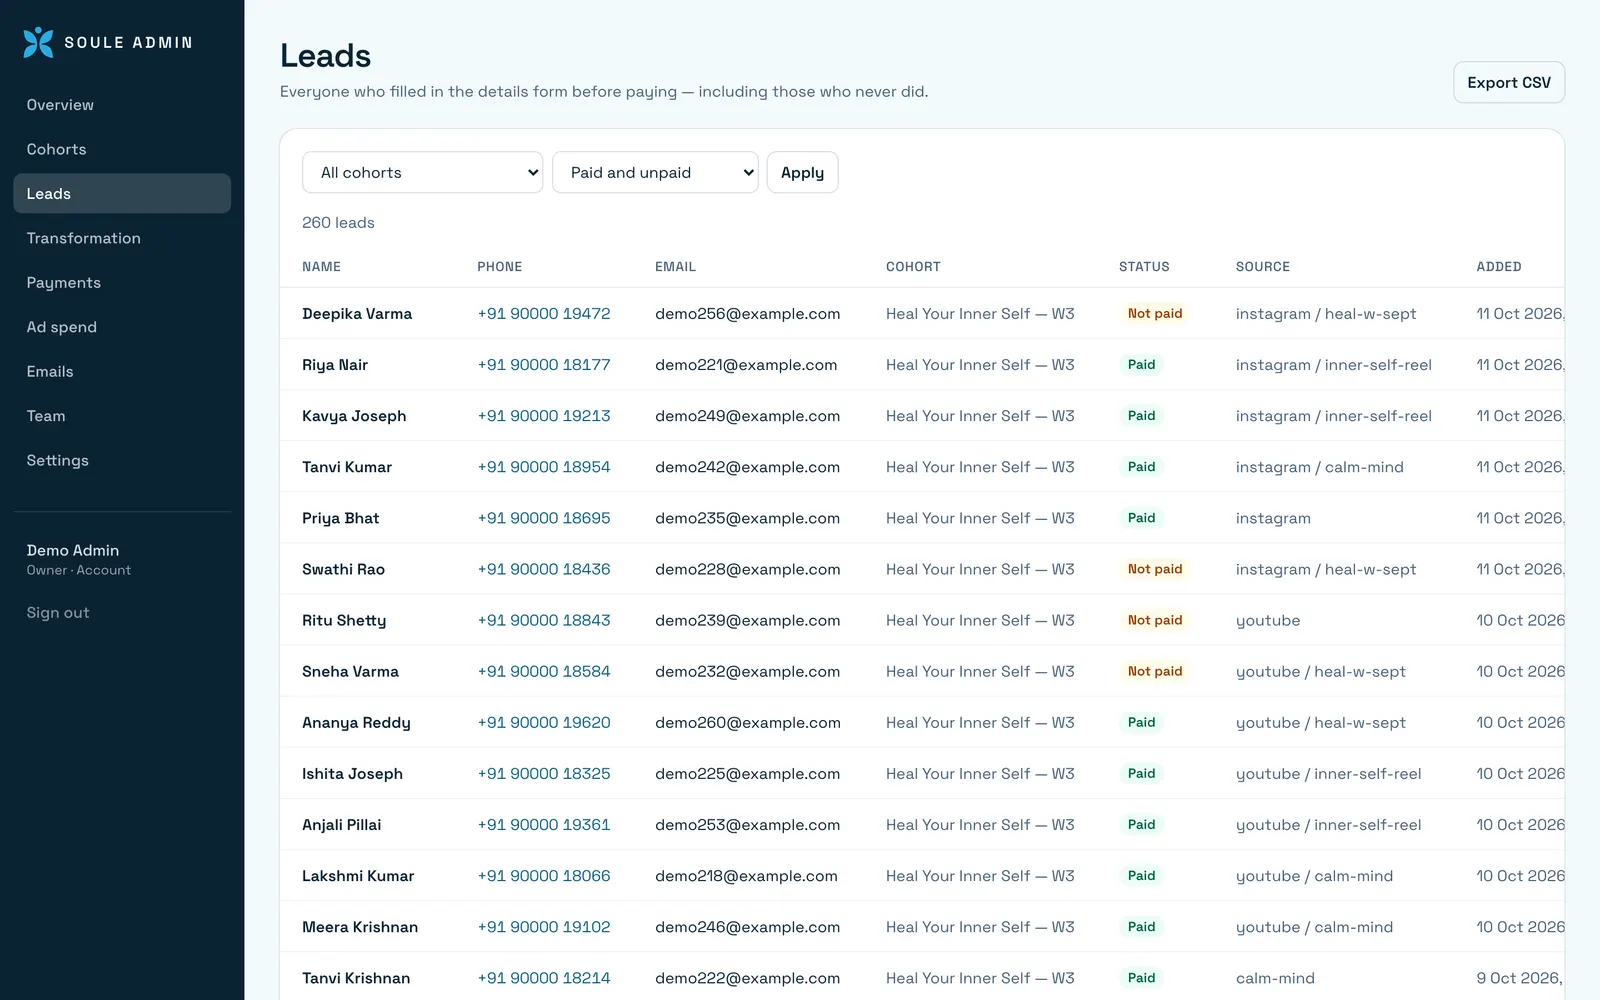Viewport: 1600px width, 1000px height.
Task: Click the SOURCE column header
Action: [x=1263, y=267]
